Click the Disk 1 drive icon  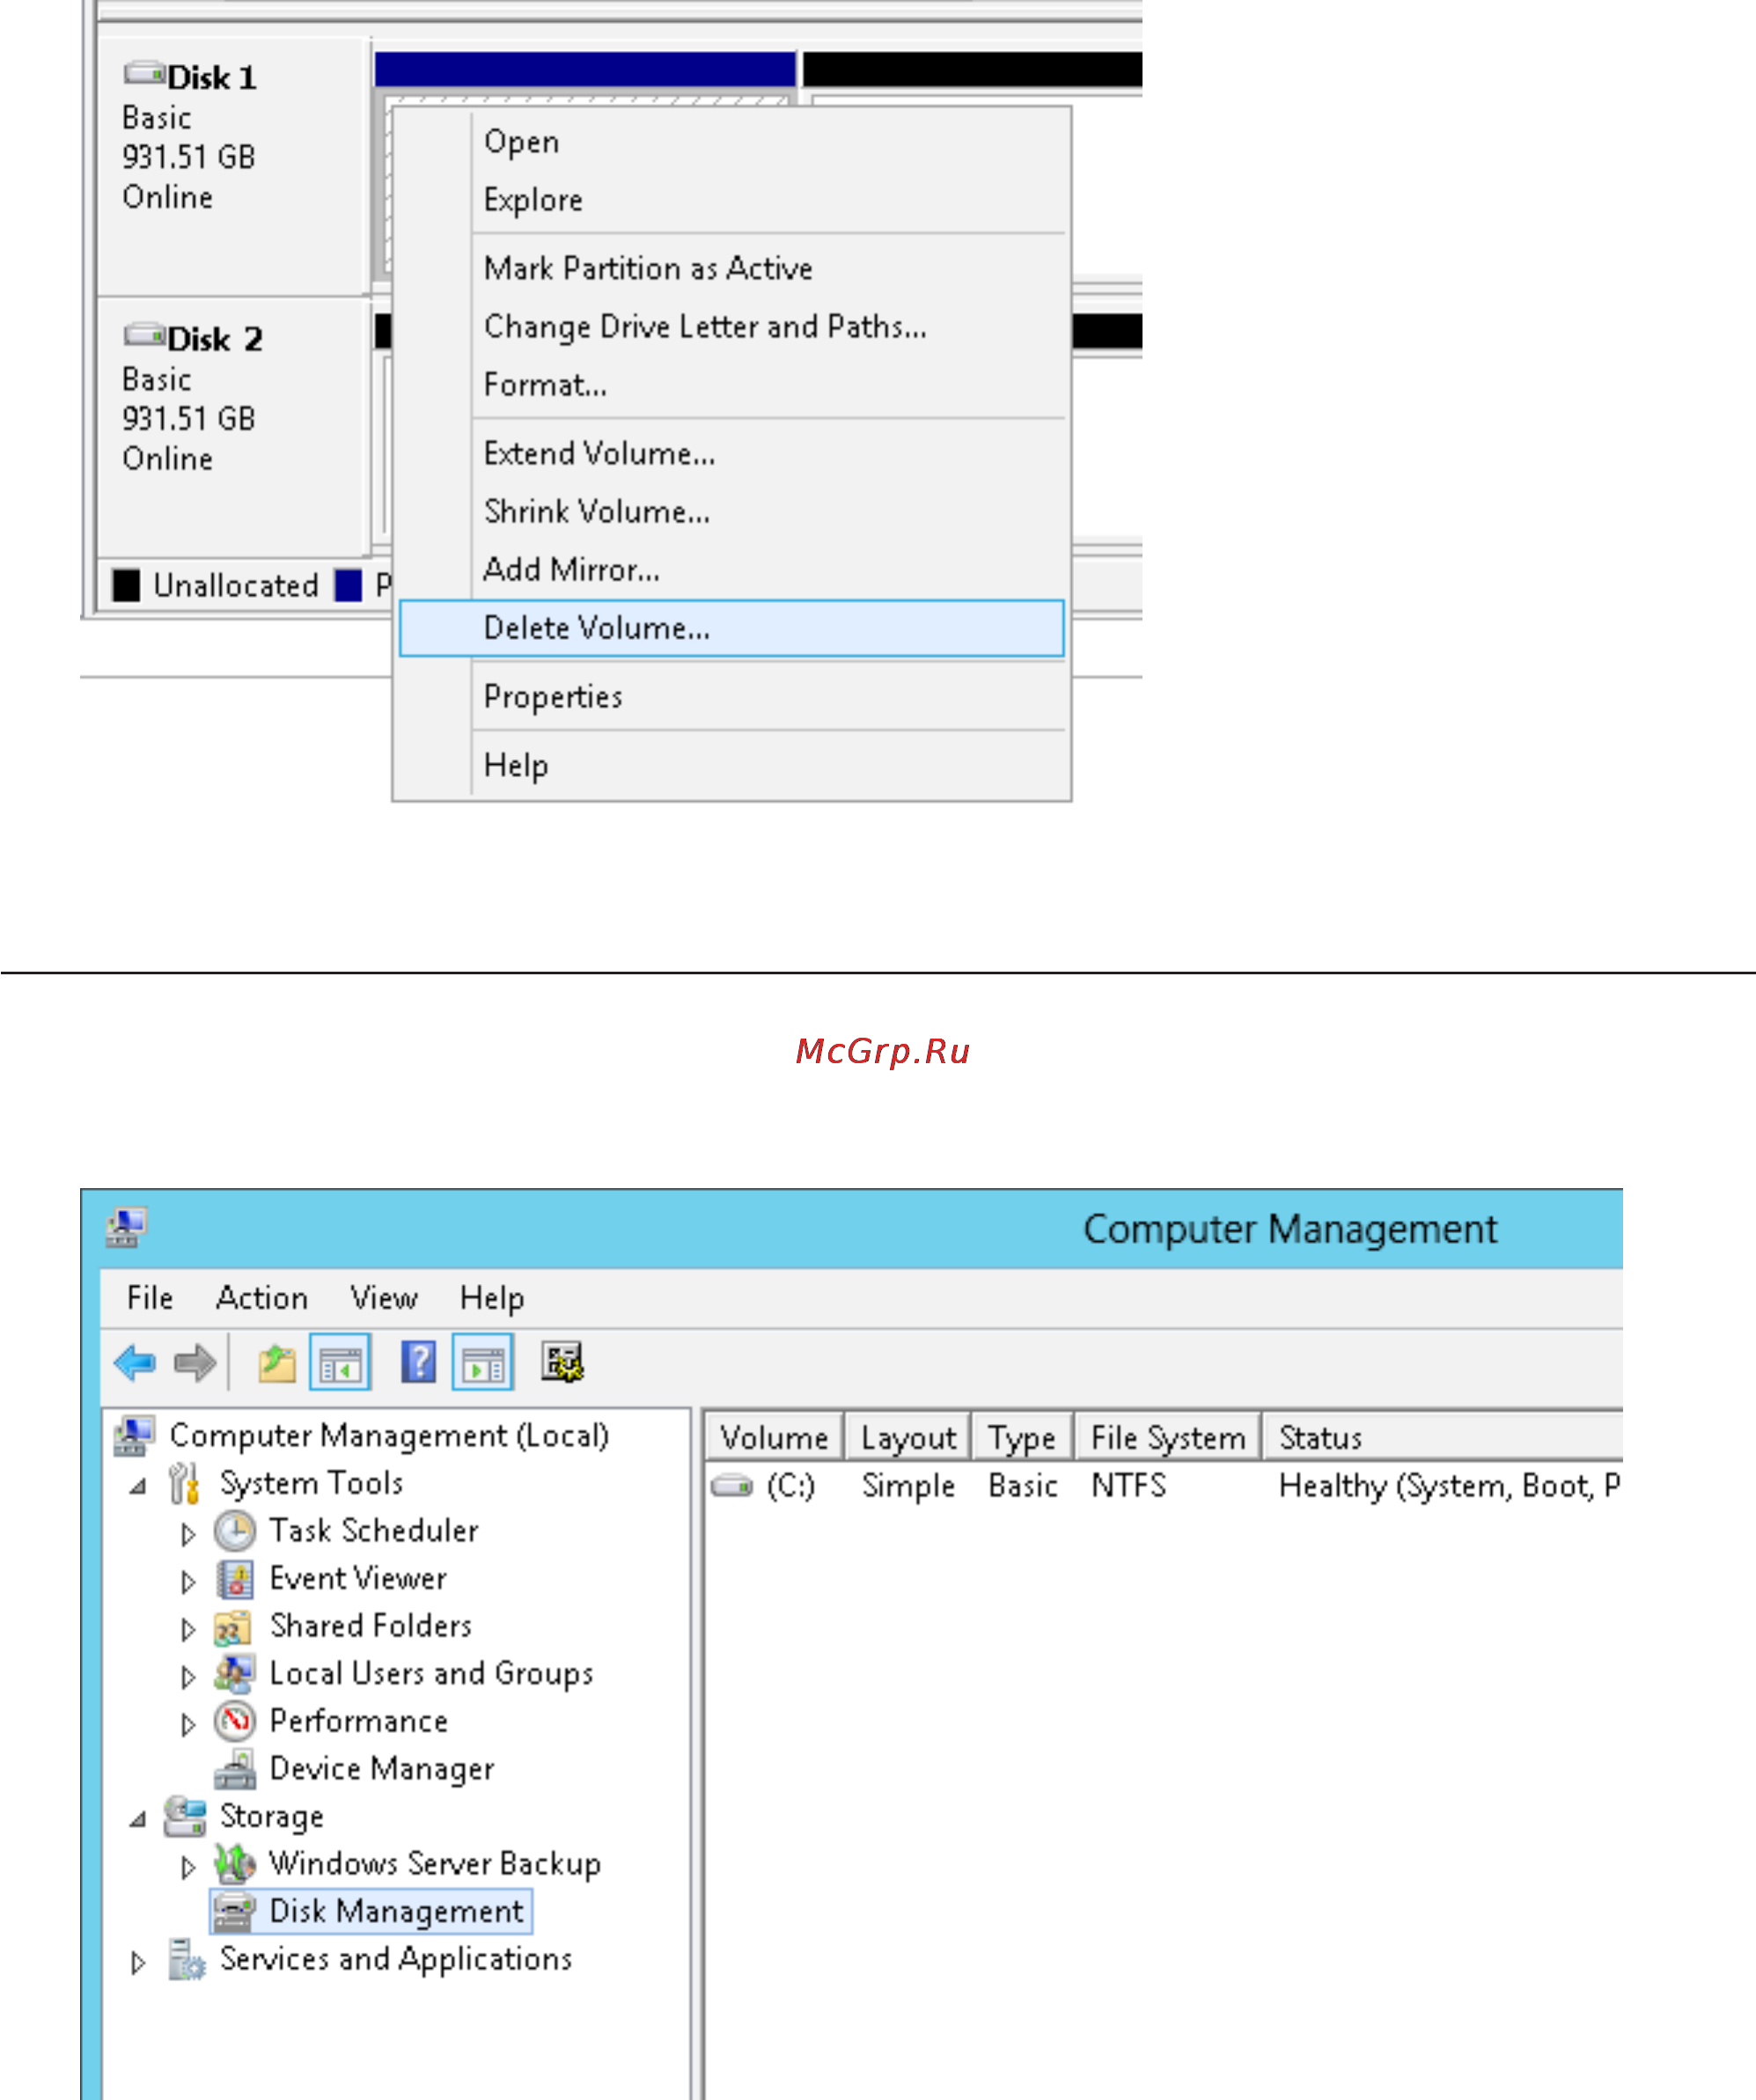pos(144,73)
